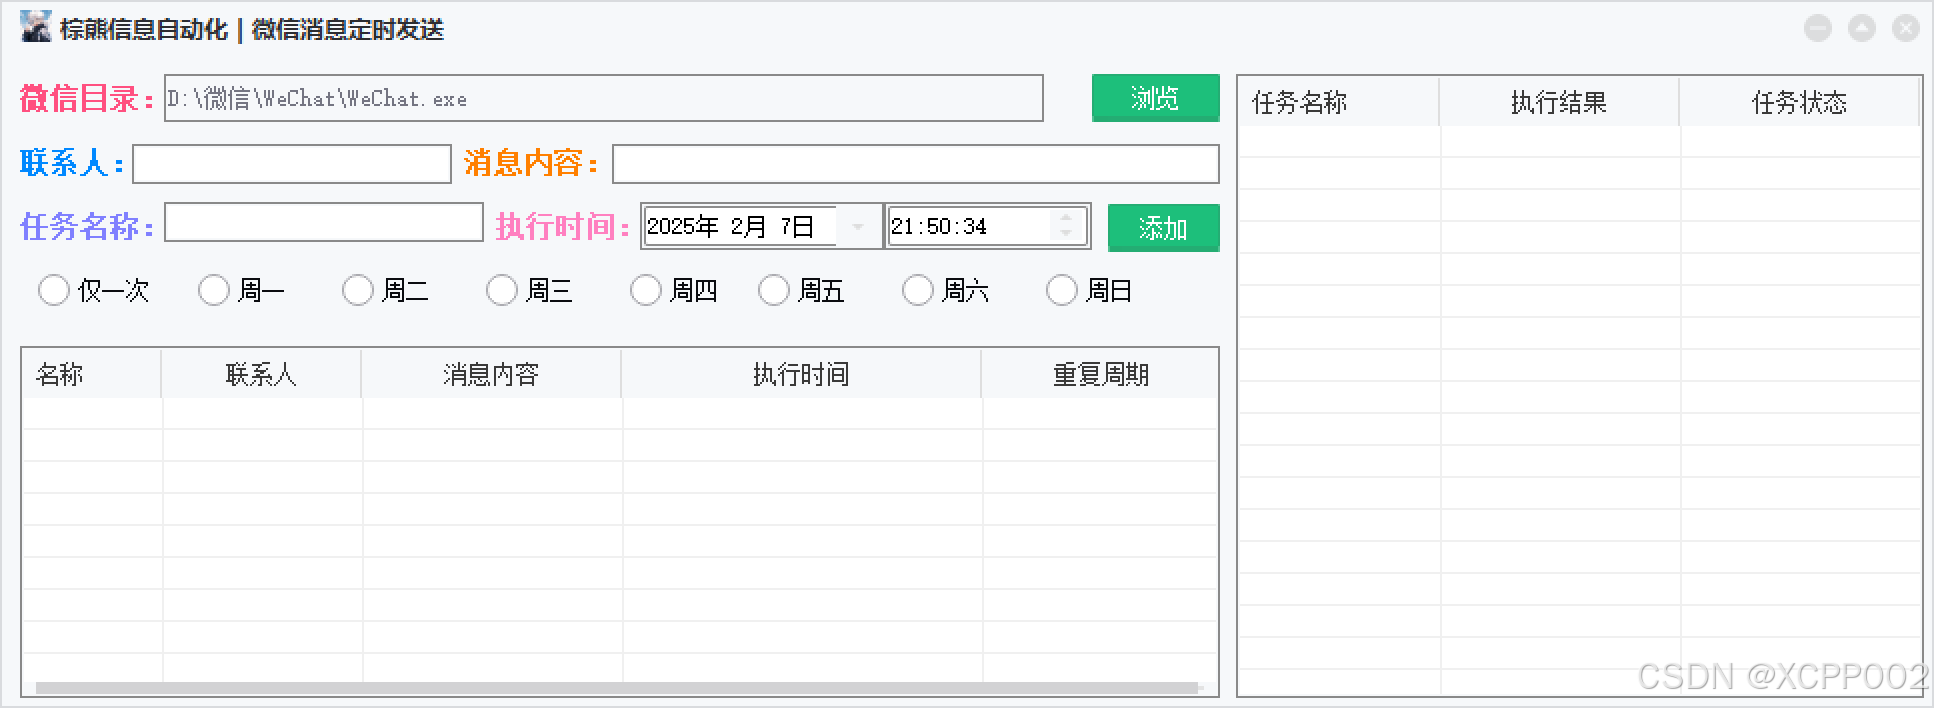Click the app logo icon in title bar

point(36,27)
